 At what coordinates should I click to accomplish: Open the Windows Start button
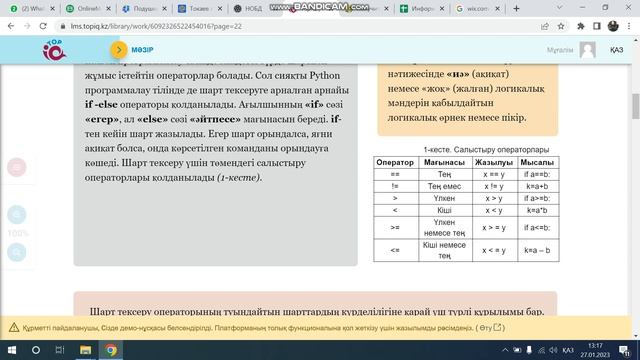12,350
